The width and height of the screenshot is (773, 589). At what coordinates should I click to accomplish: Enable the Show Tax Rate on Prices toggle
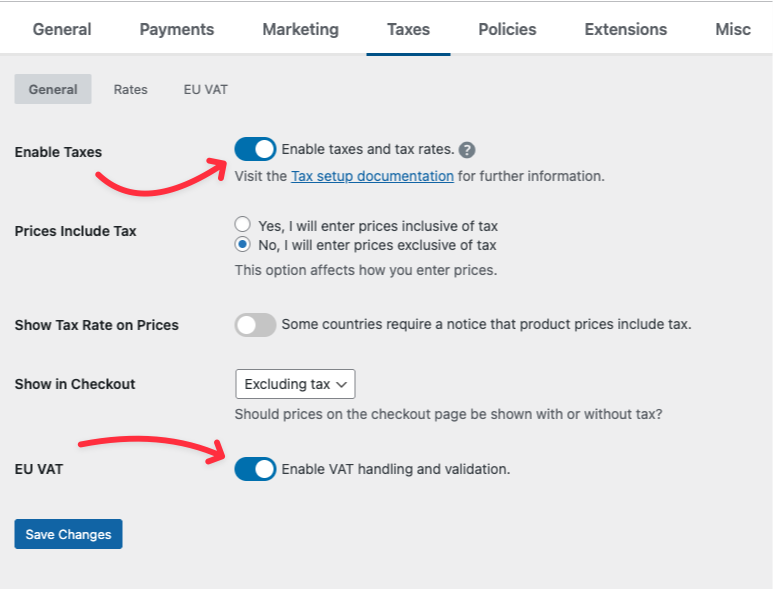255,324
